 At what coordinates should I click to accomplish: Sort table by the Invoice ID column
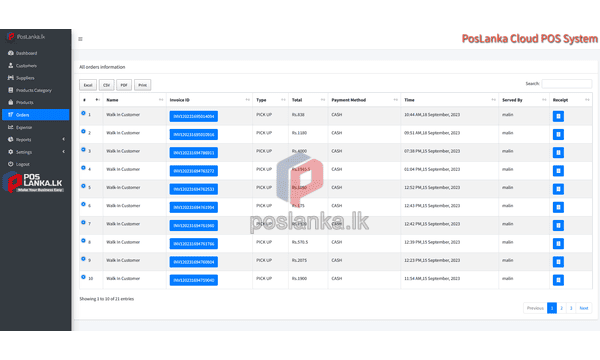(x=209, y=100)
